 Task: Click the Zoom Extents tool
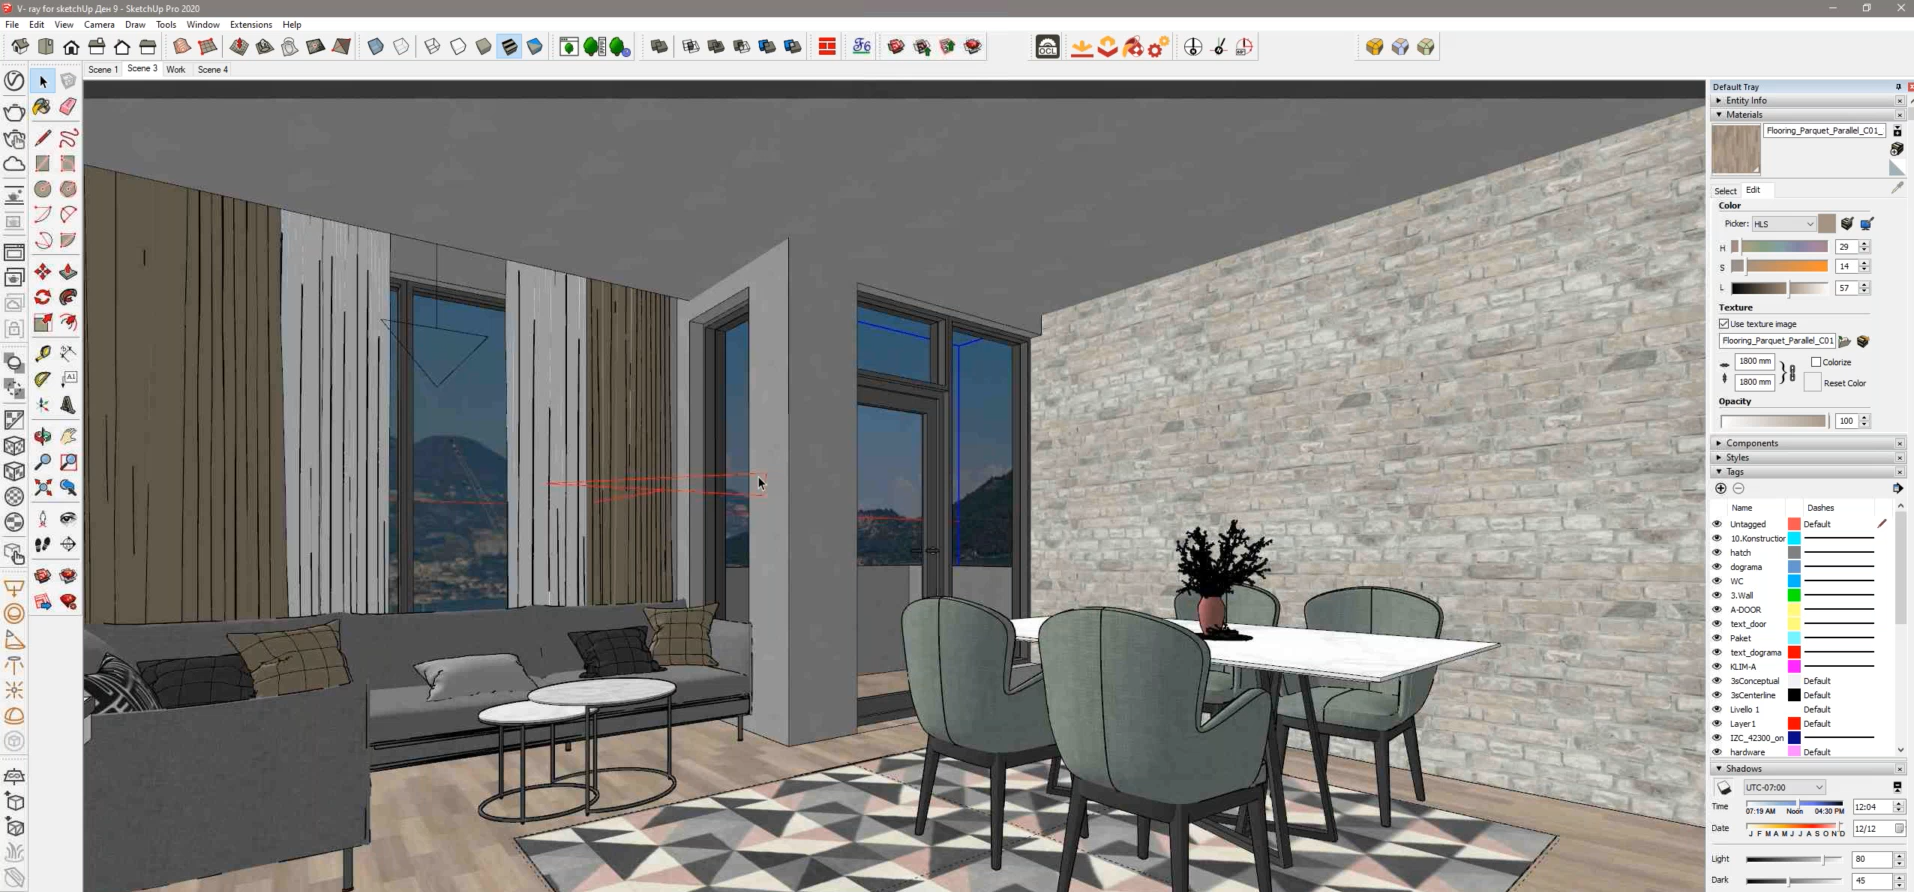42,488
